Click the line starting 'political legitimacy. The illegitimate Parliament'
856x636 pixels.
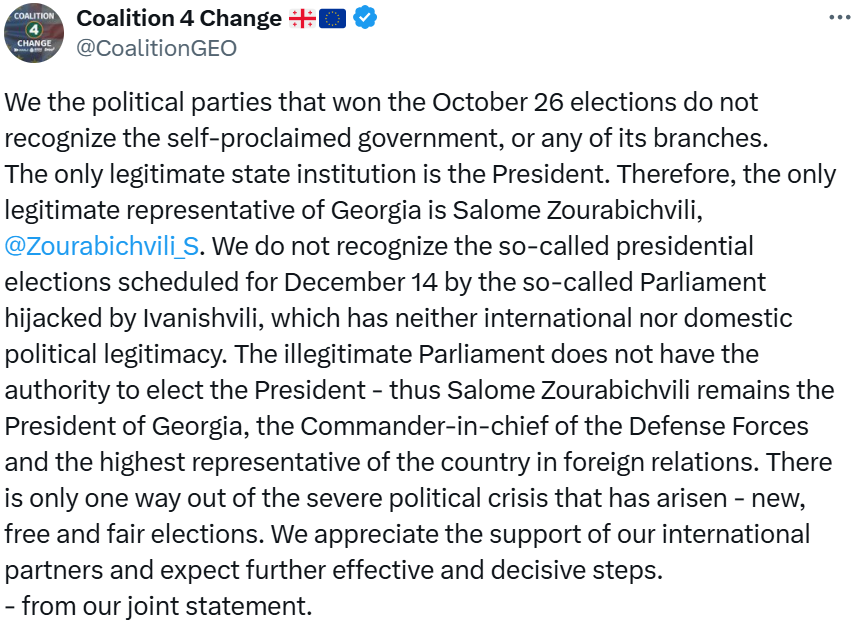(381, 354)
